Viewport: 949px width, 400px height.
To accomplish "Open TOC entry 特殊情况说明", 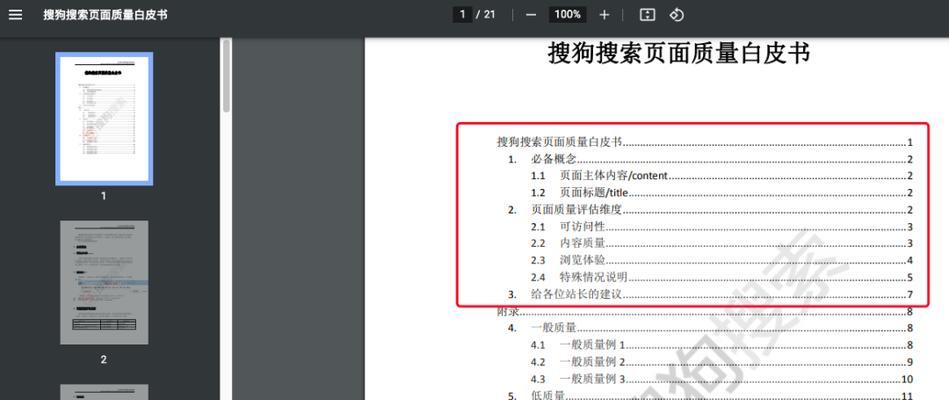I will coord(721,278).
